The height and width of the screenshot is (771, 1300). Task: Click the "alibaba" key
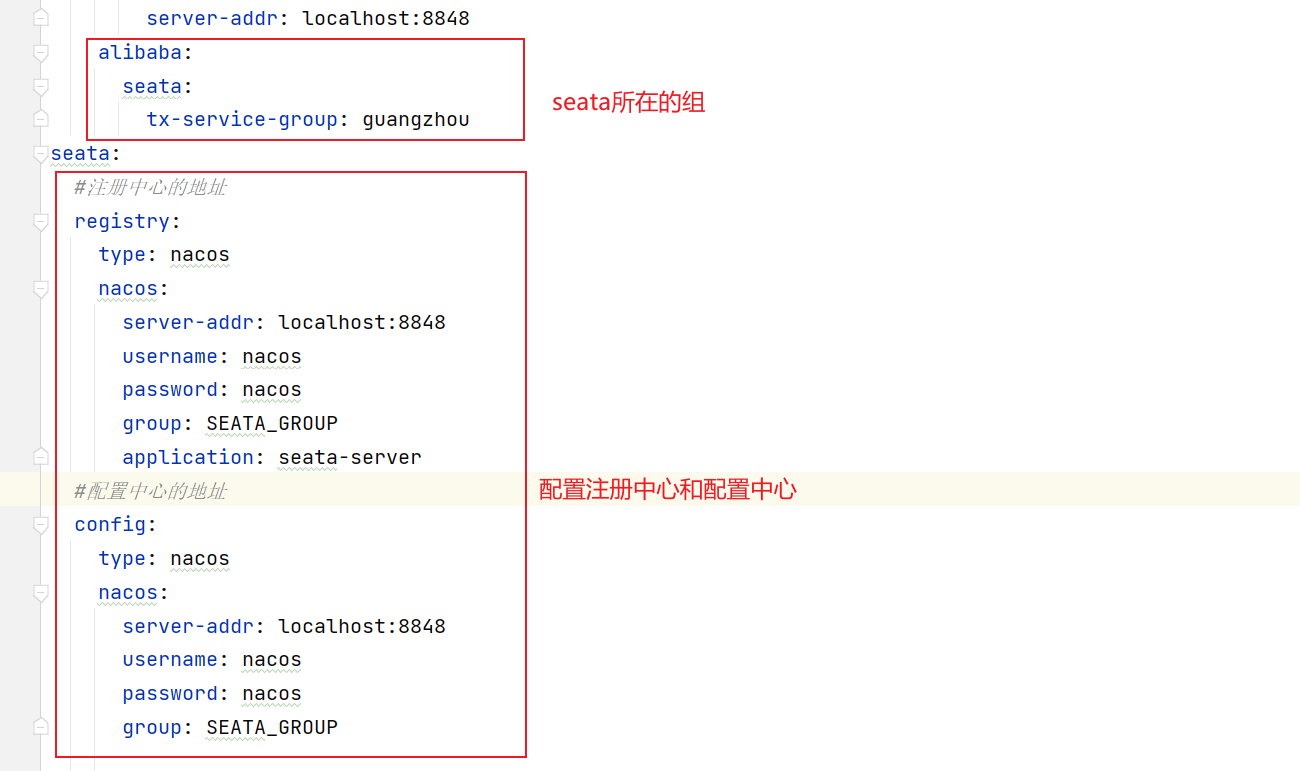[x=140, y=52]
